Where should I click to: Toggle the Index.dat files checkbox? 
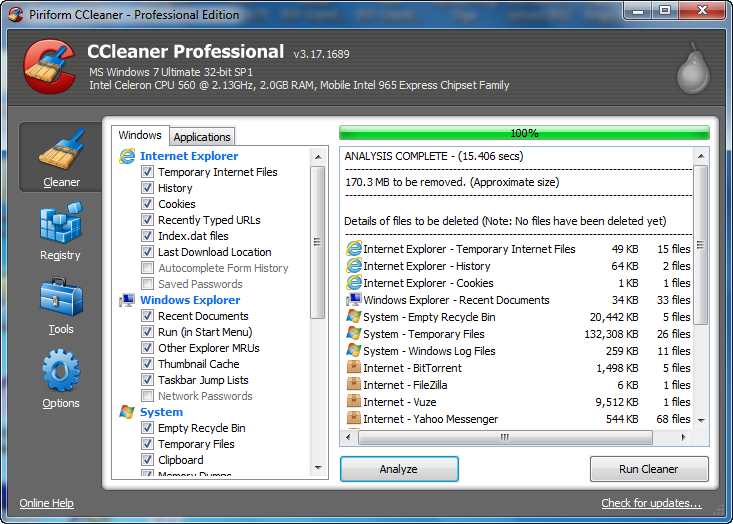coord(147,236)
